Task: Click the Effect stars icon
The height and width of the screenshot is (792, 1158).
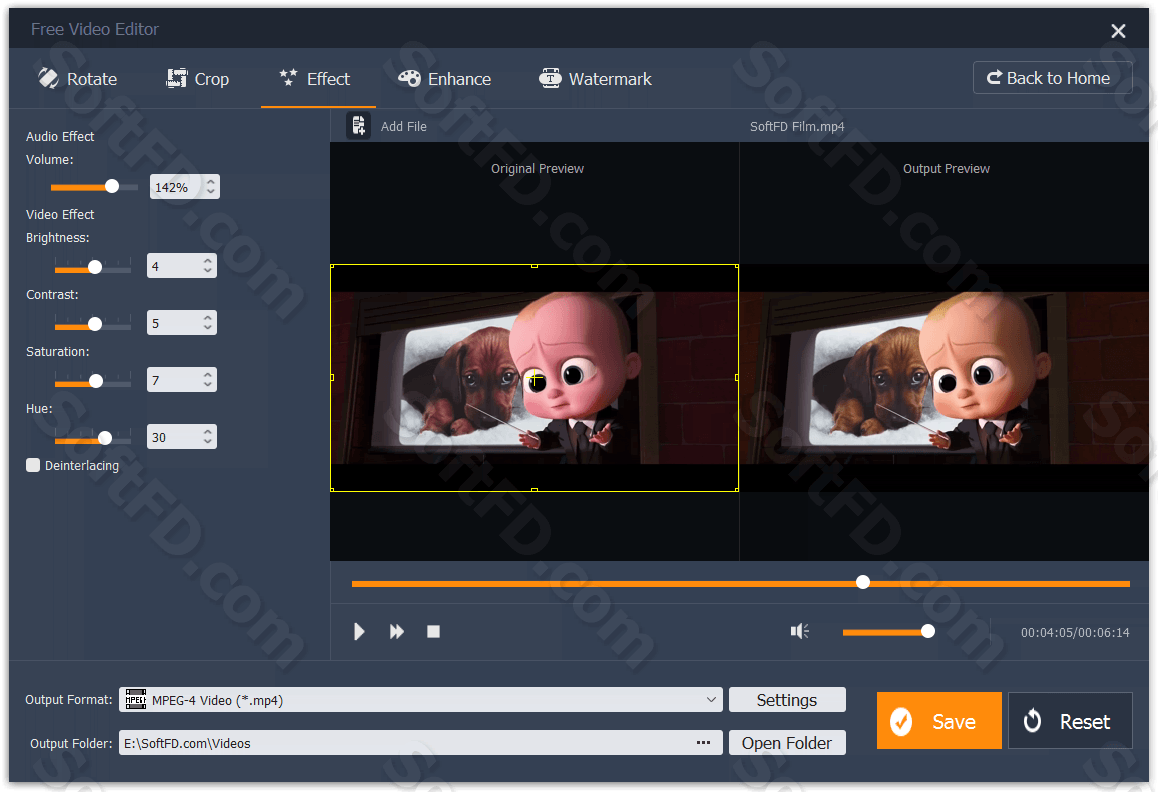Action: point(288,78)
